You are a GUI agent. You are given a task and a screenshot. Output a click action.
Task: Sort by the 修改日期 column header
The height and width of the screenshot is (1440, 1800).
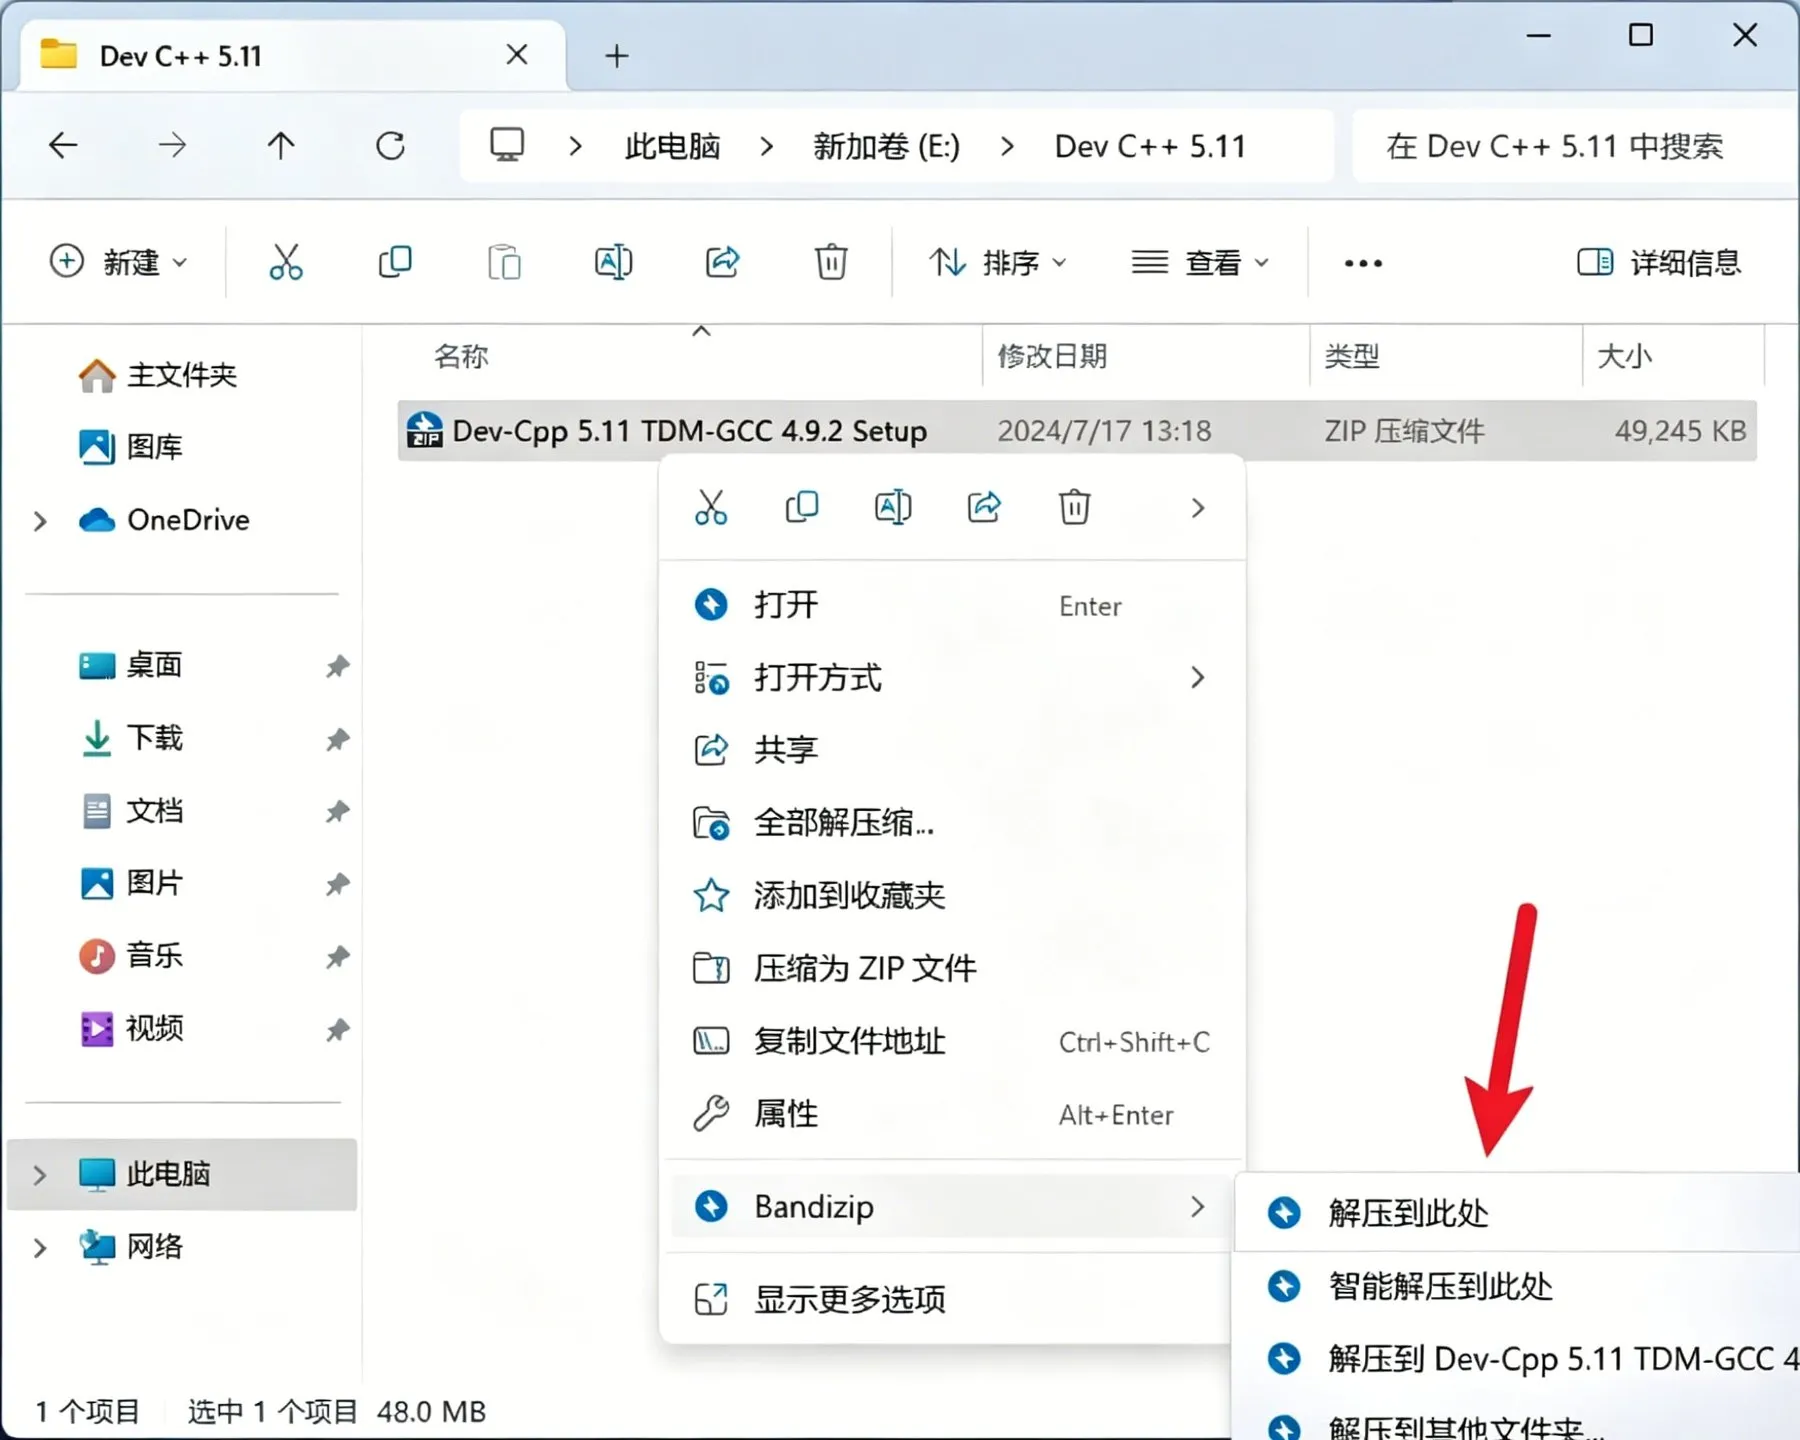(x=1146, y=356)
